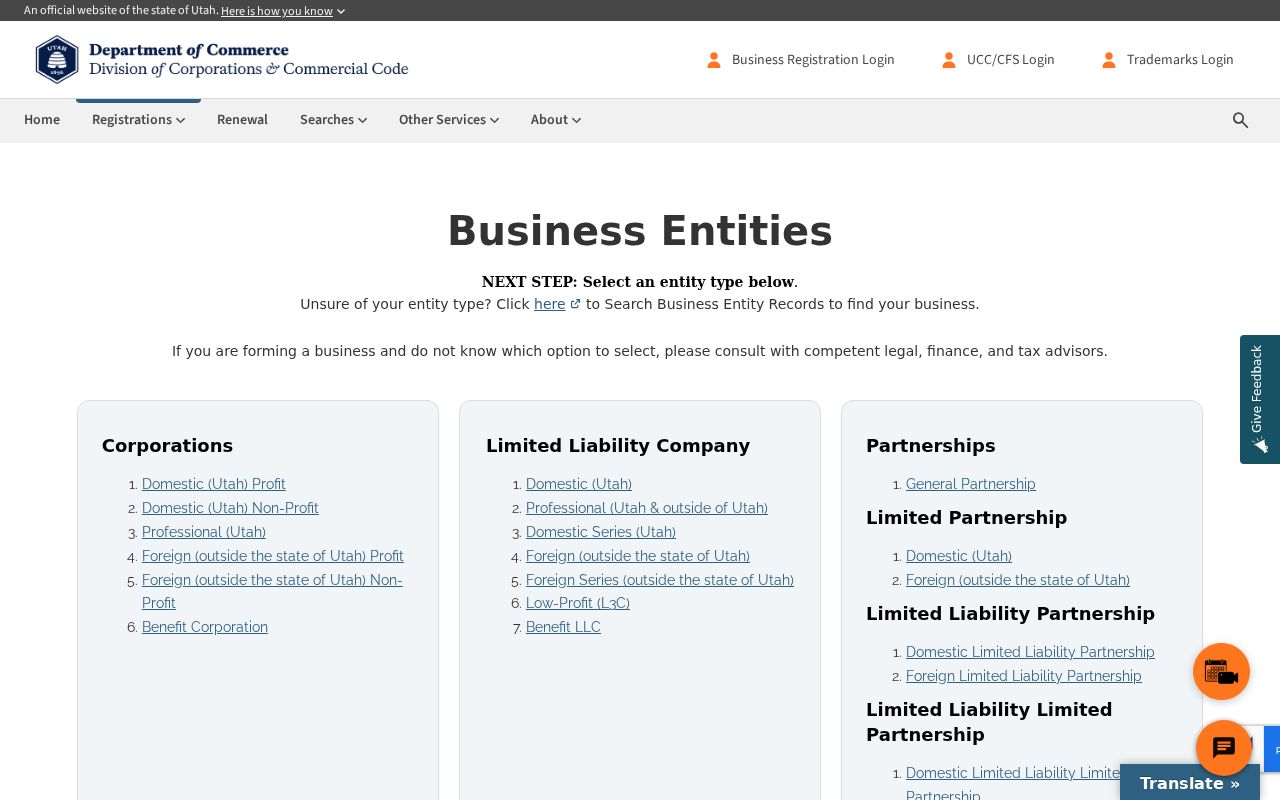Go to the Home menu item
Viewport: 1280px width, 800px height.
[42, 120]
